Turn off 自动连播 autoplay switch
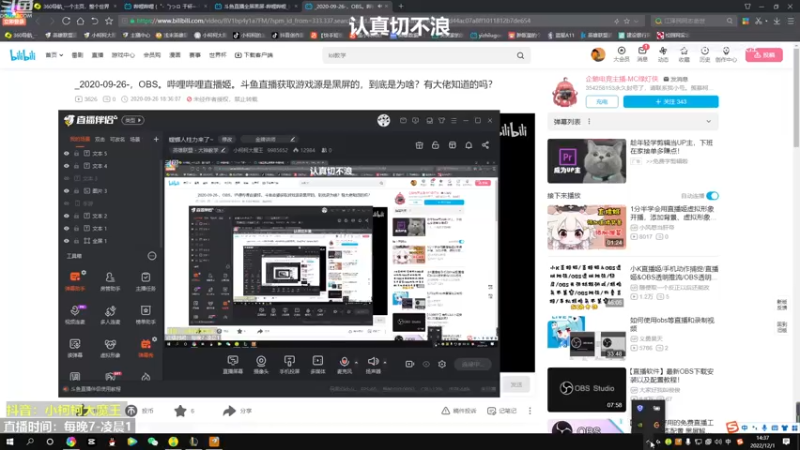 (712, 196)
